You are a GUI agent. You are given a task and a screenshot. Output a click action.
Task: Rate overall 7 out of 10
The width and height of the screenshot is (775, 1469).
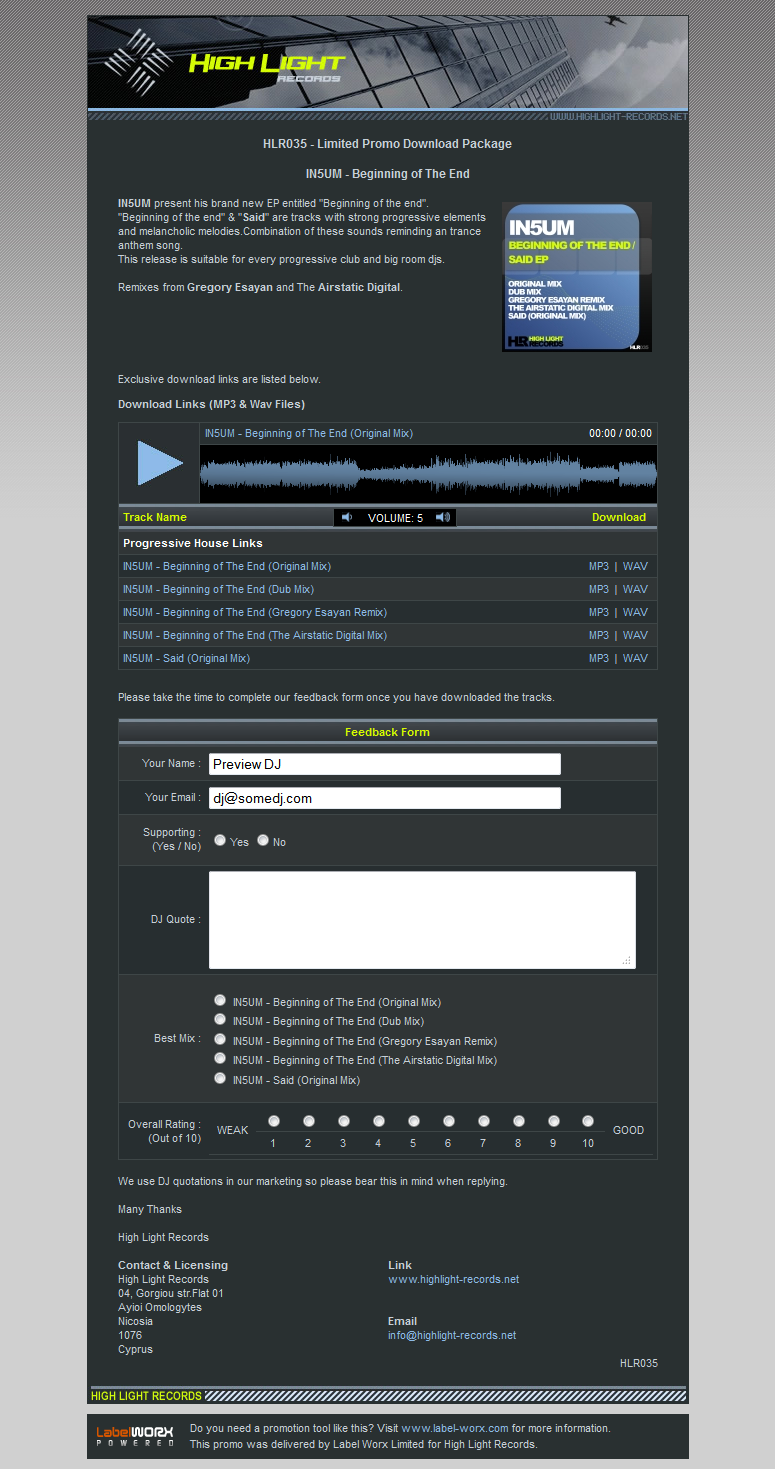[484, 1121]
